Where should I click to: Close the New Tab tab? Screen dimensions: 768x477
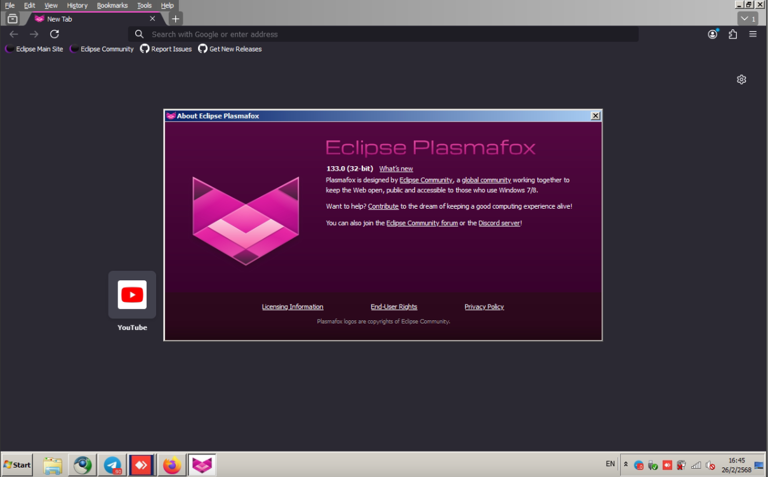click(152, 19)
